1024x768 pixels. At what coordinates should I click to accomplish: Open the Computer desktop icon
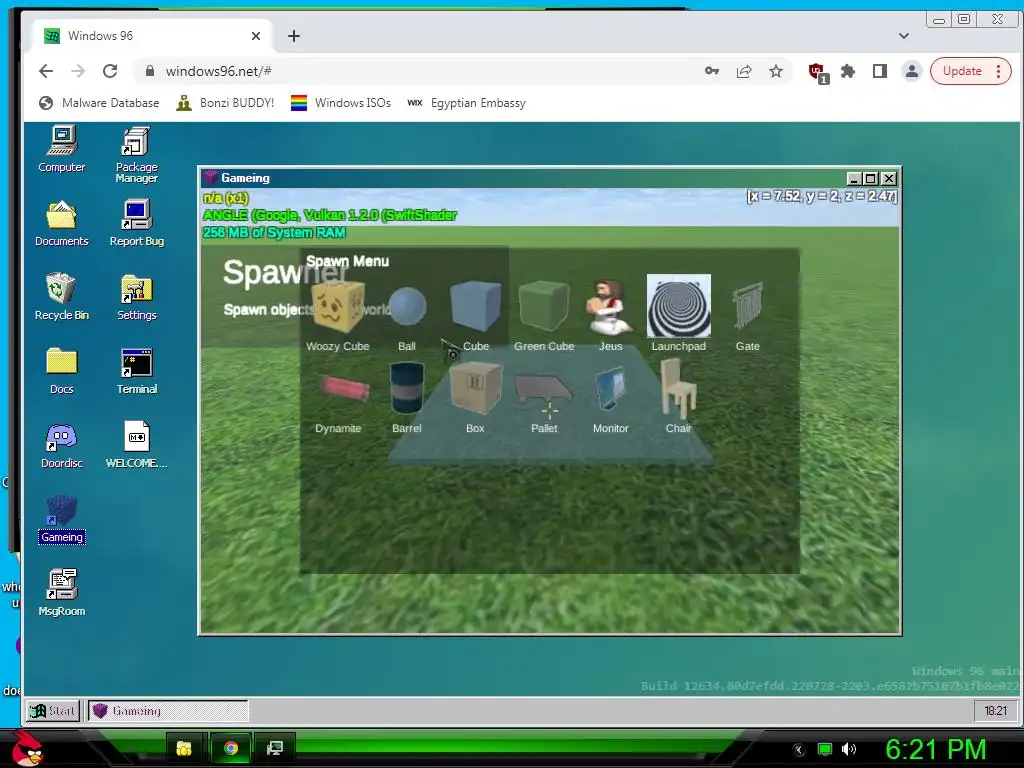click(62, 150)
